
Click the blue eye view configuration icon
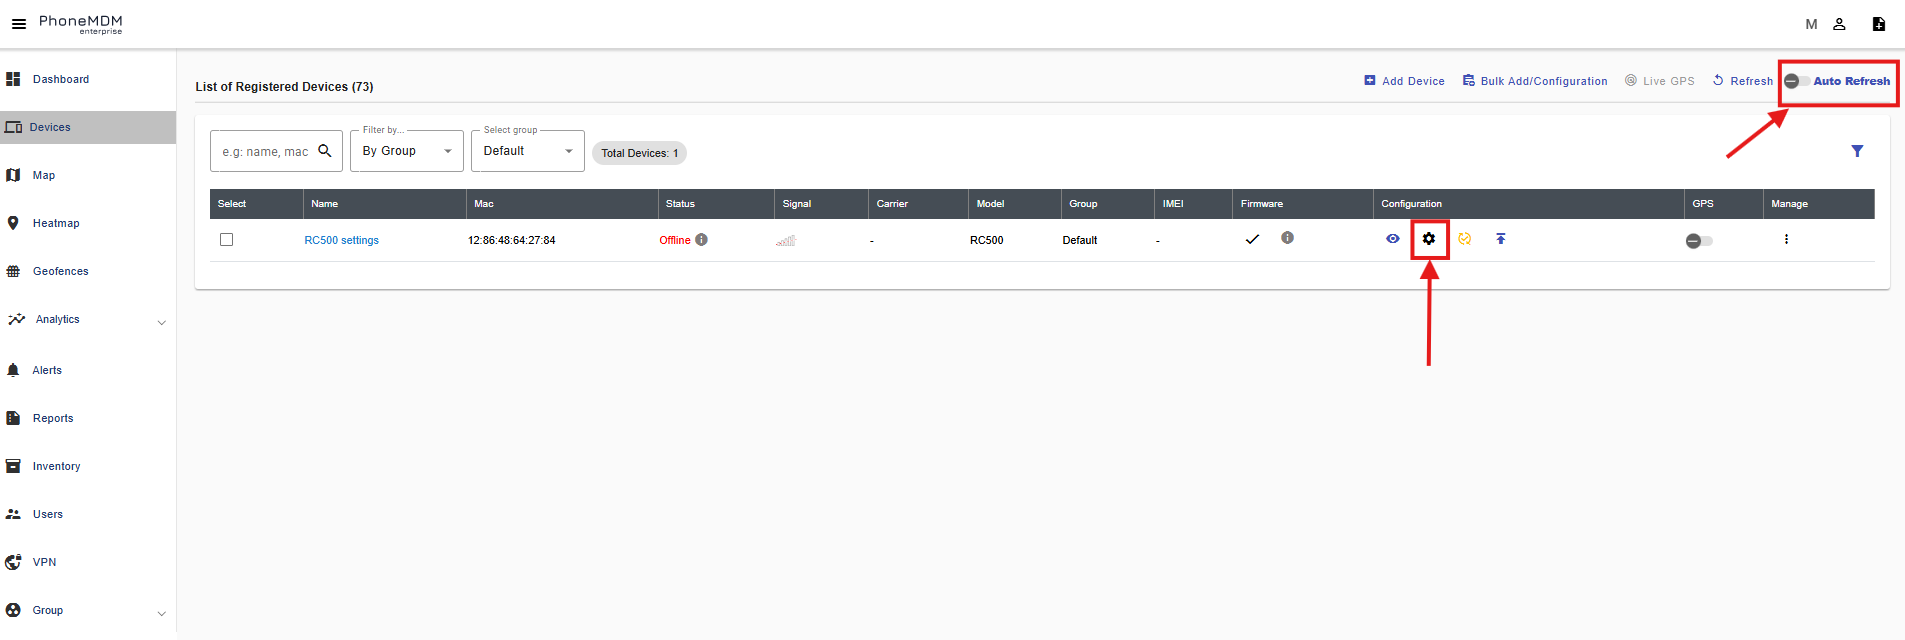tap(1392, 239)
